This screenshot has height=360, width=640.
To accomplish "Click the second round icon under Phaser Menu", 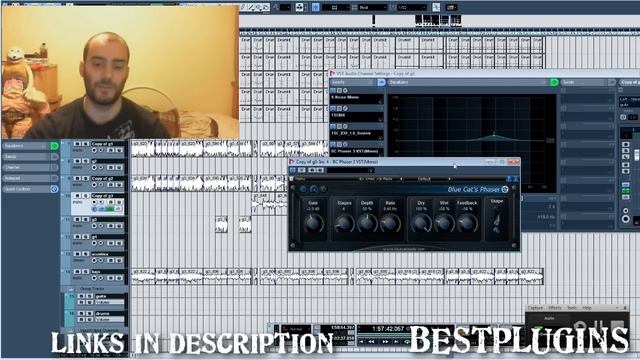I will click(x=313, y=189).
